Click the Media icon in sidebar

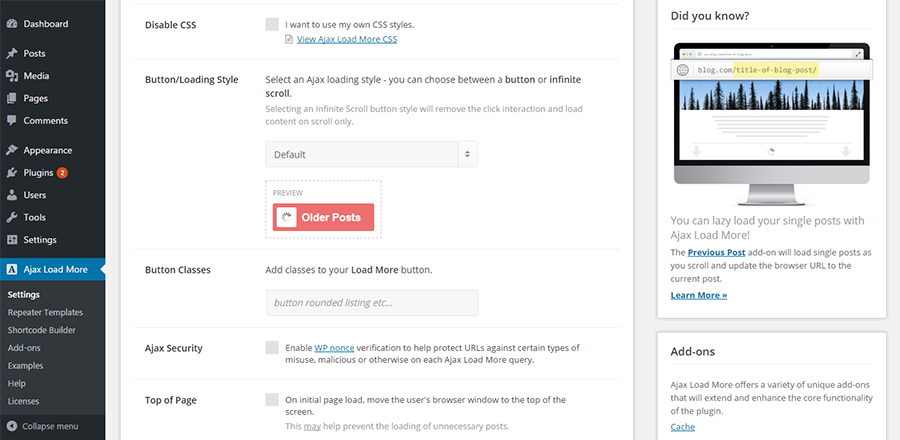click(11, 76)
